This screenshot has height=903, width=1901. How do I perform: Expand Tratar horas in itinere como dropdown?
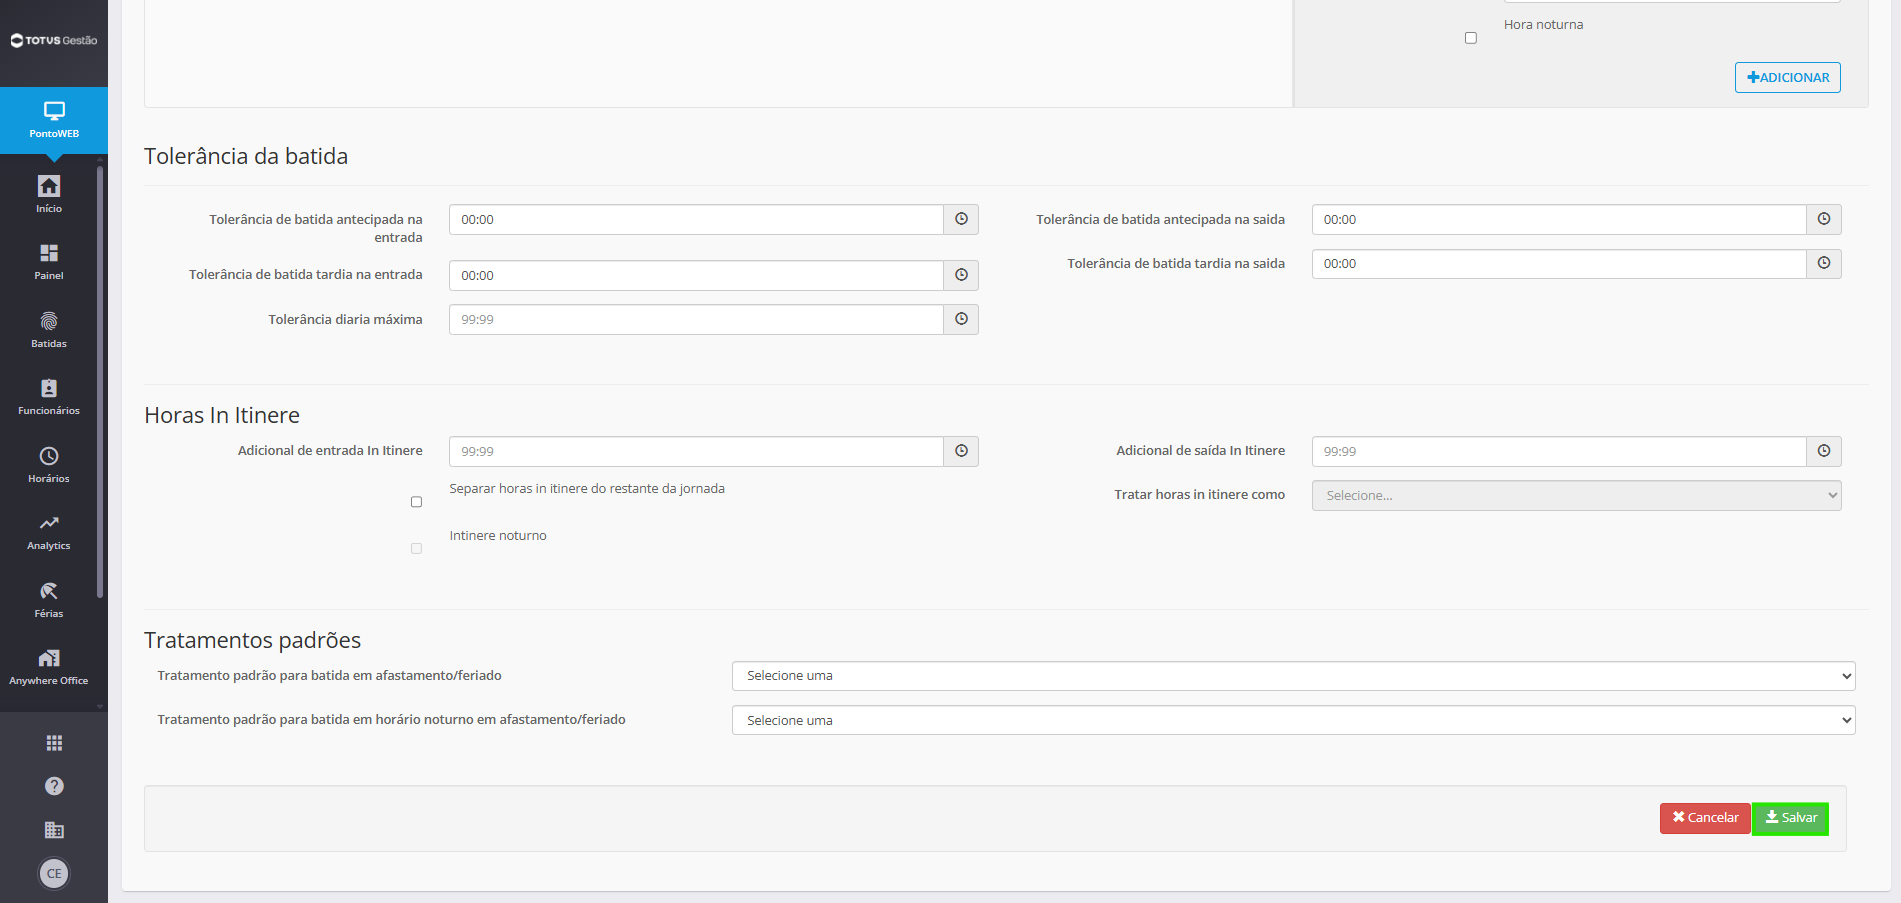click(1576, 496)
